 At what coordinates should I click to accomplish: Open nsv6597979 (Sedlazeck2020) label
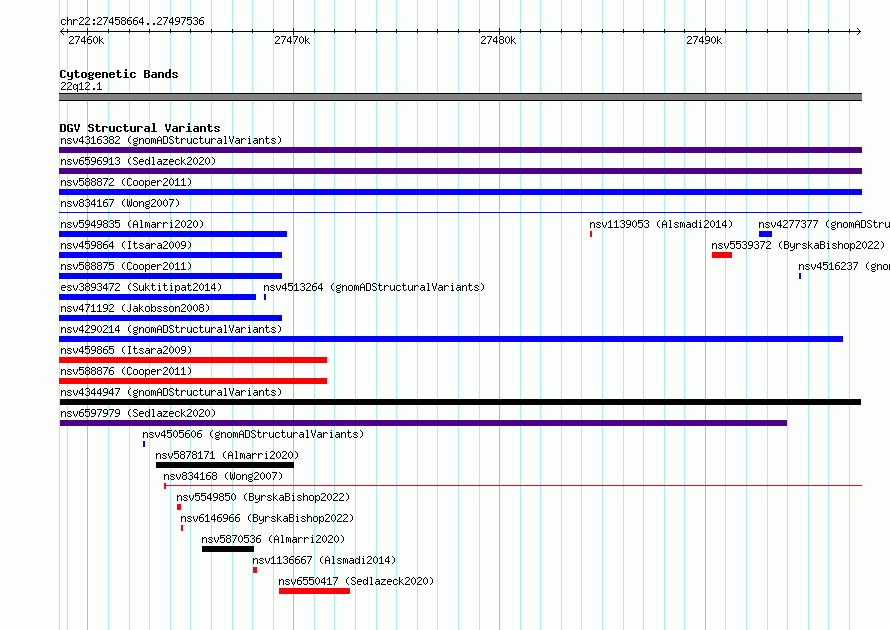coord(138,413)
